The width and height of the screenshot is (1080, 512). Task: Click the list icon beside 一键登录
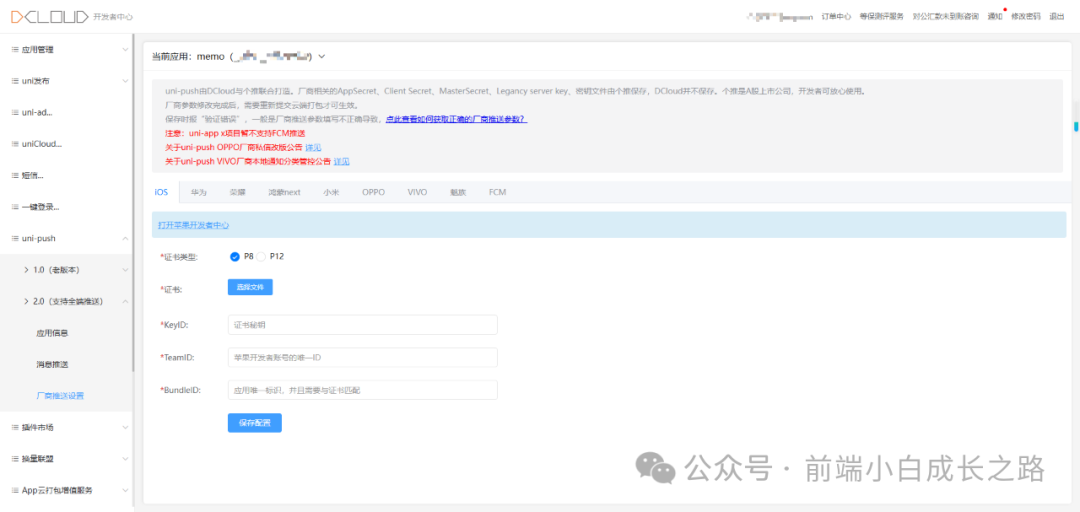[15, 207]
